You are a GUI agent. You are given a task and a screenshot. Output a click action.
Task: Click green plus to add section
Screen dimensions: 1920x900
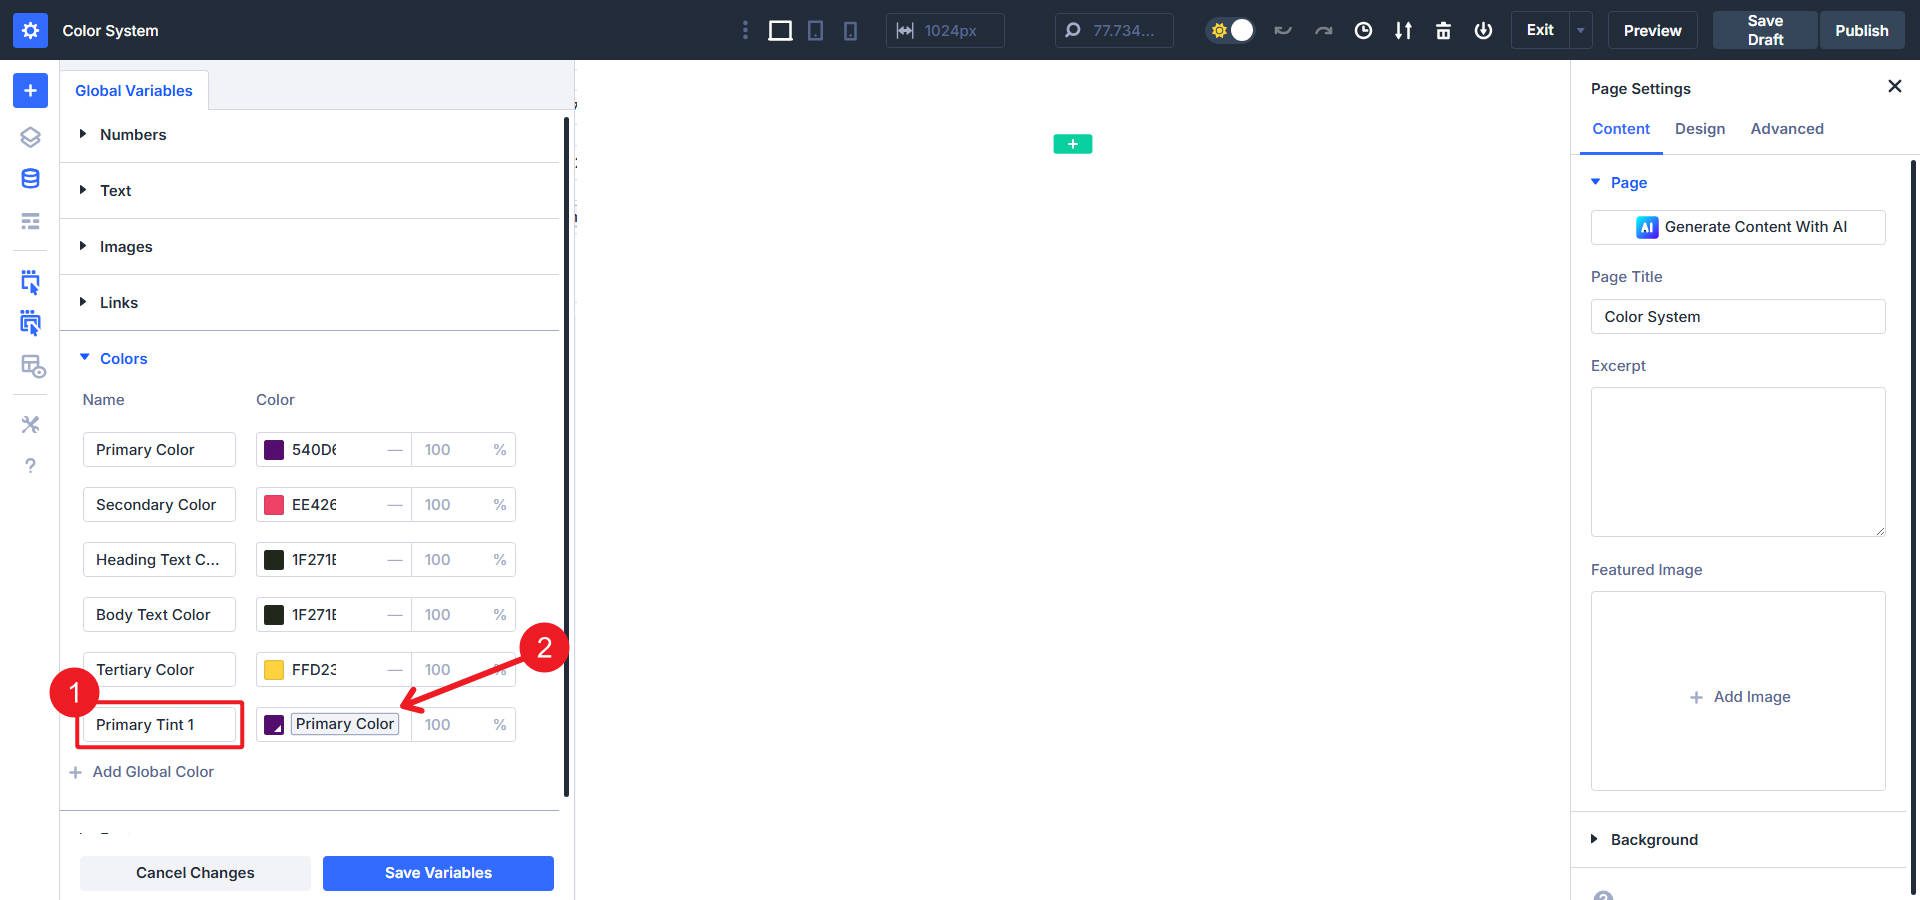pyautogui.click(x=1072, y=144)
